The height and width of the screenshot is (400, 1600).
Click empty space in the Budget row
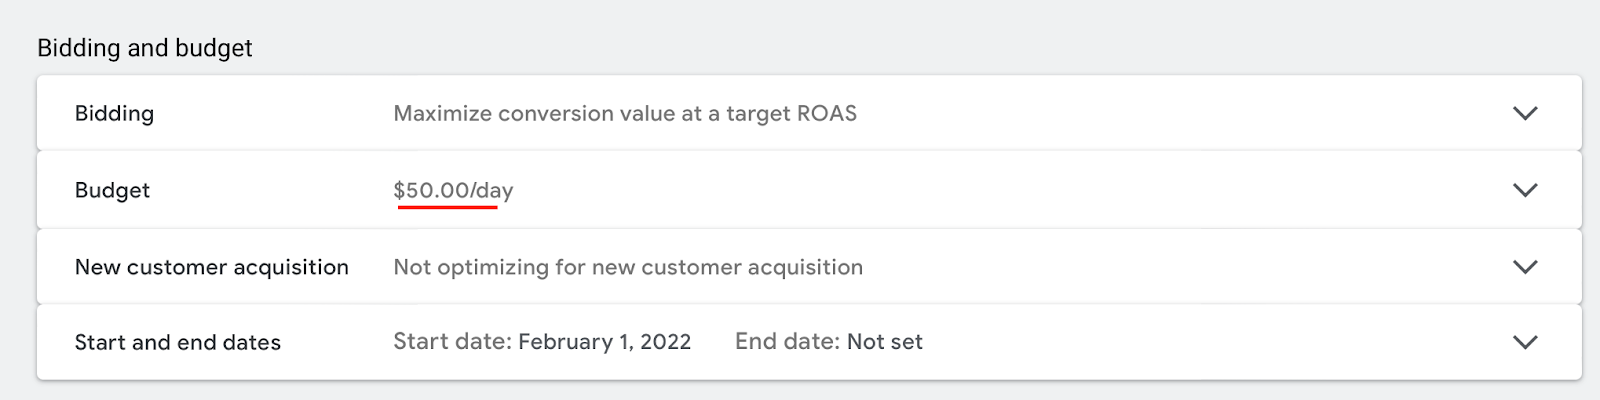tap(1000, 190)
